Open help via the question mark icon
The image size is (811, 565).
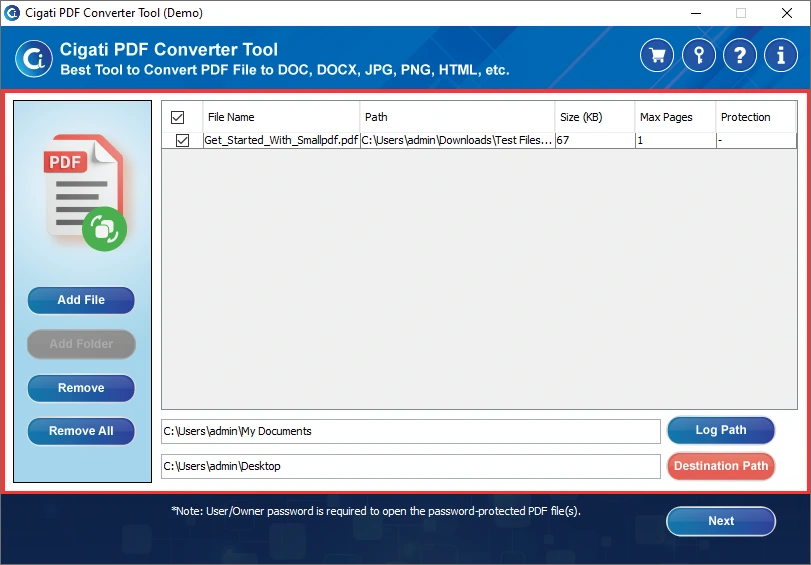(740, 55)
